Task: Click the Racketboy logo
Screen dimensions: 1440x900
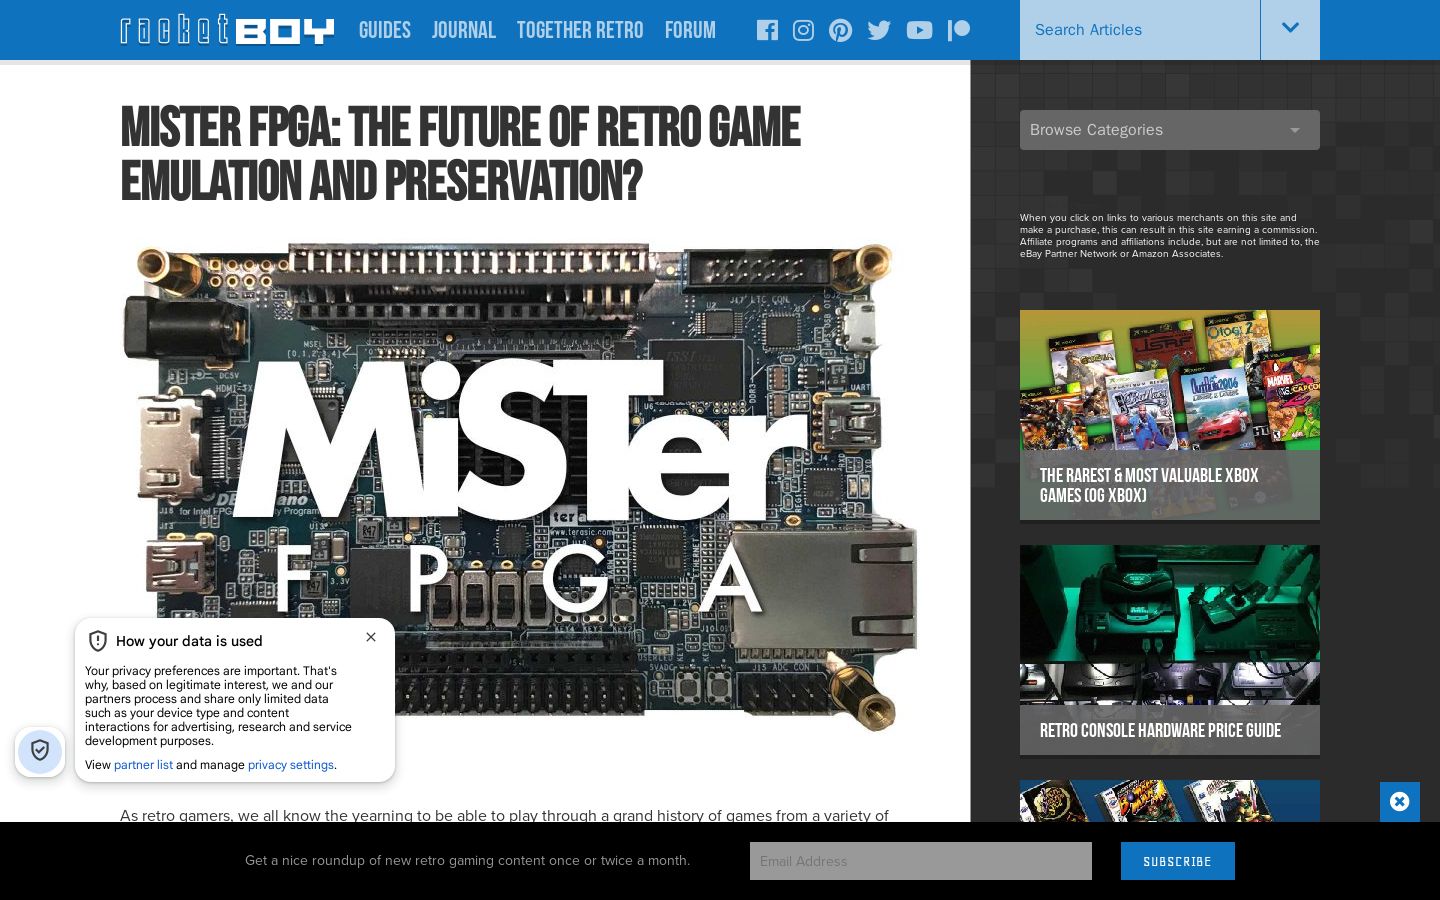Action: 227,30
